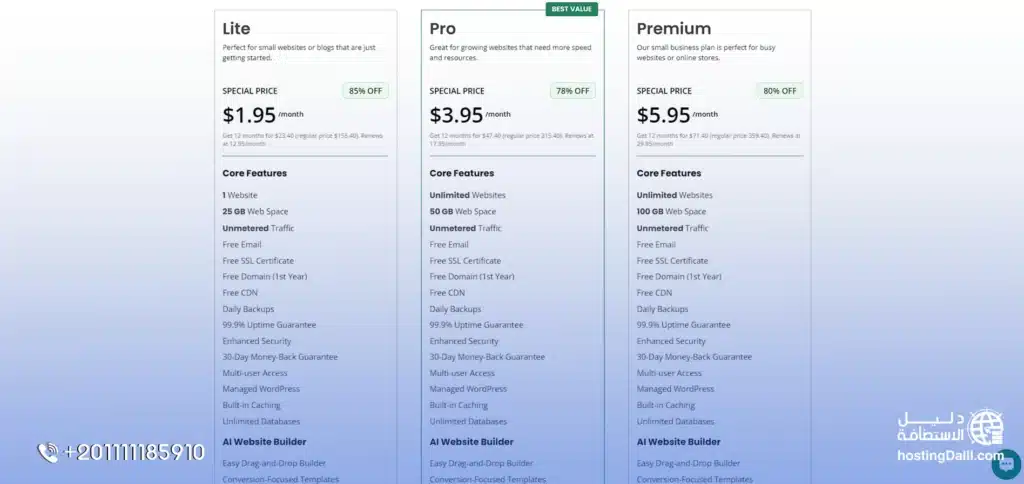The image size is (1024, 484).
Task: Click the $1.95 per month price
Action: coord(249,115)
